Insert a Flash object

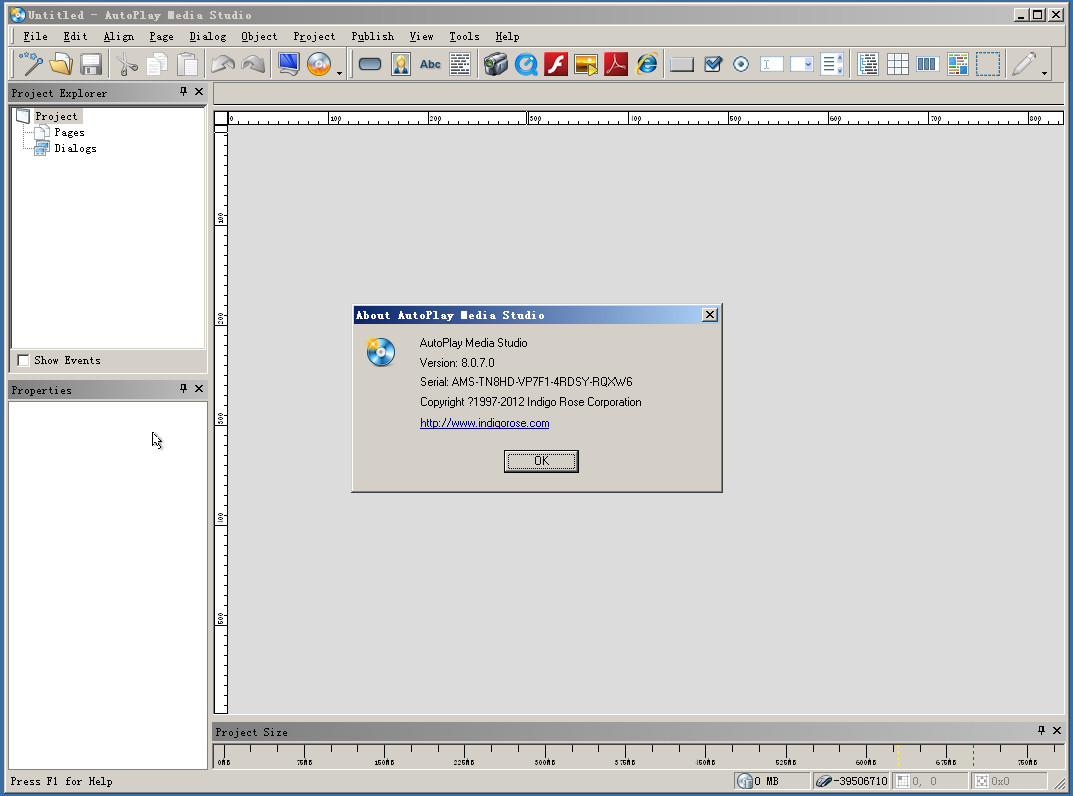tap(556, 64)
